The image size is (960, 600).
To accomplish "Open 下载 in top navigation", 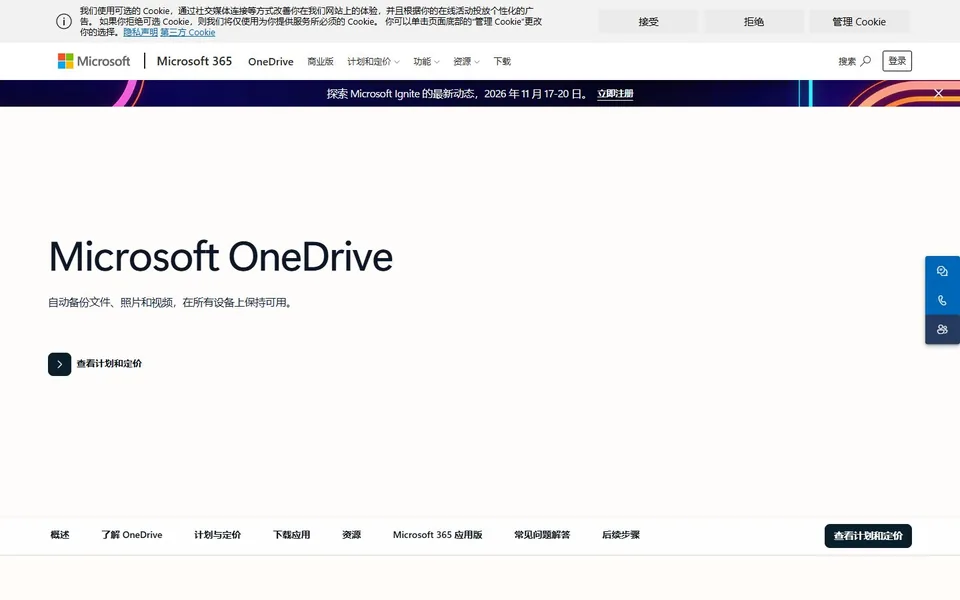I will coord(502,61).
